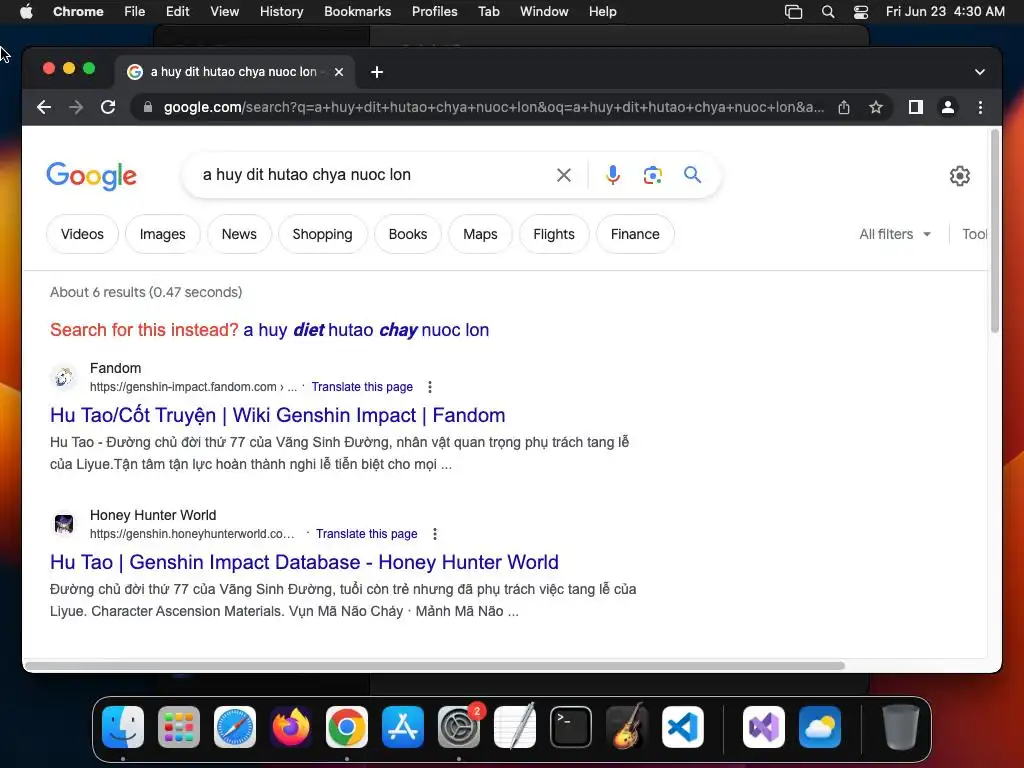Screen dimensions: 1024x768
Task: View site information lock icon
Action: (x=148, y=107)
